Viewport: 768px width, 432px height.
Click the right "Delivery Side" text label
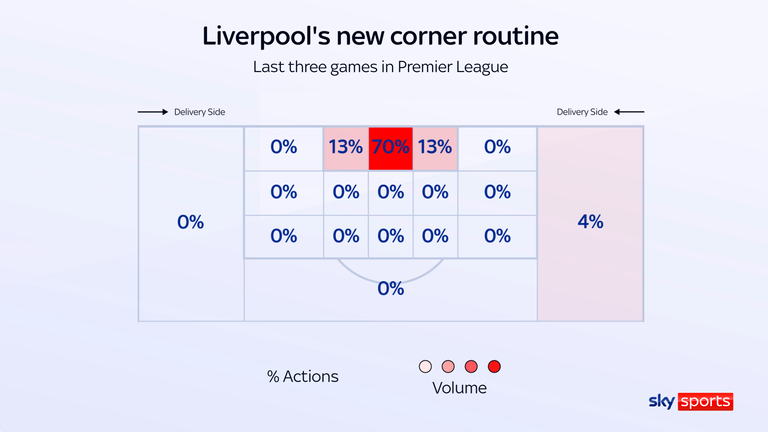(x=582, y=112)
